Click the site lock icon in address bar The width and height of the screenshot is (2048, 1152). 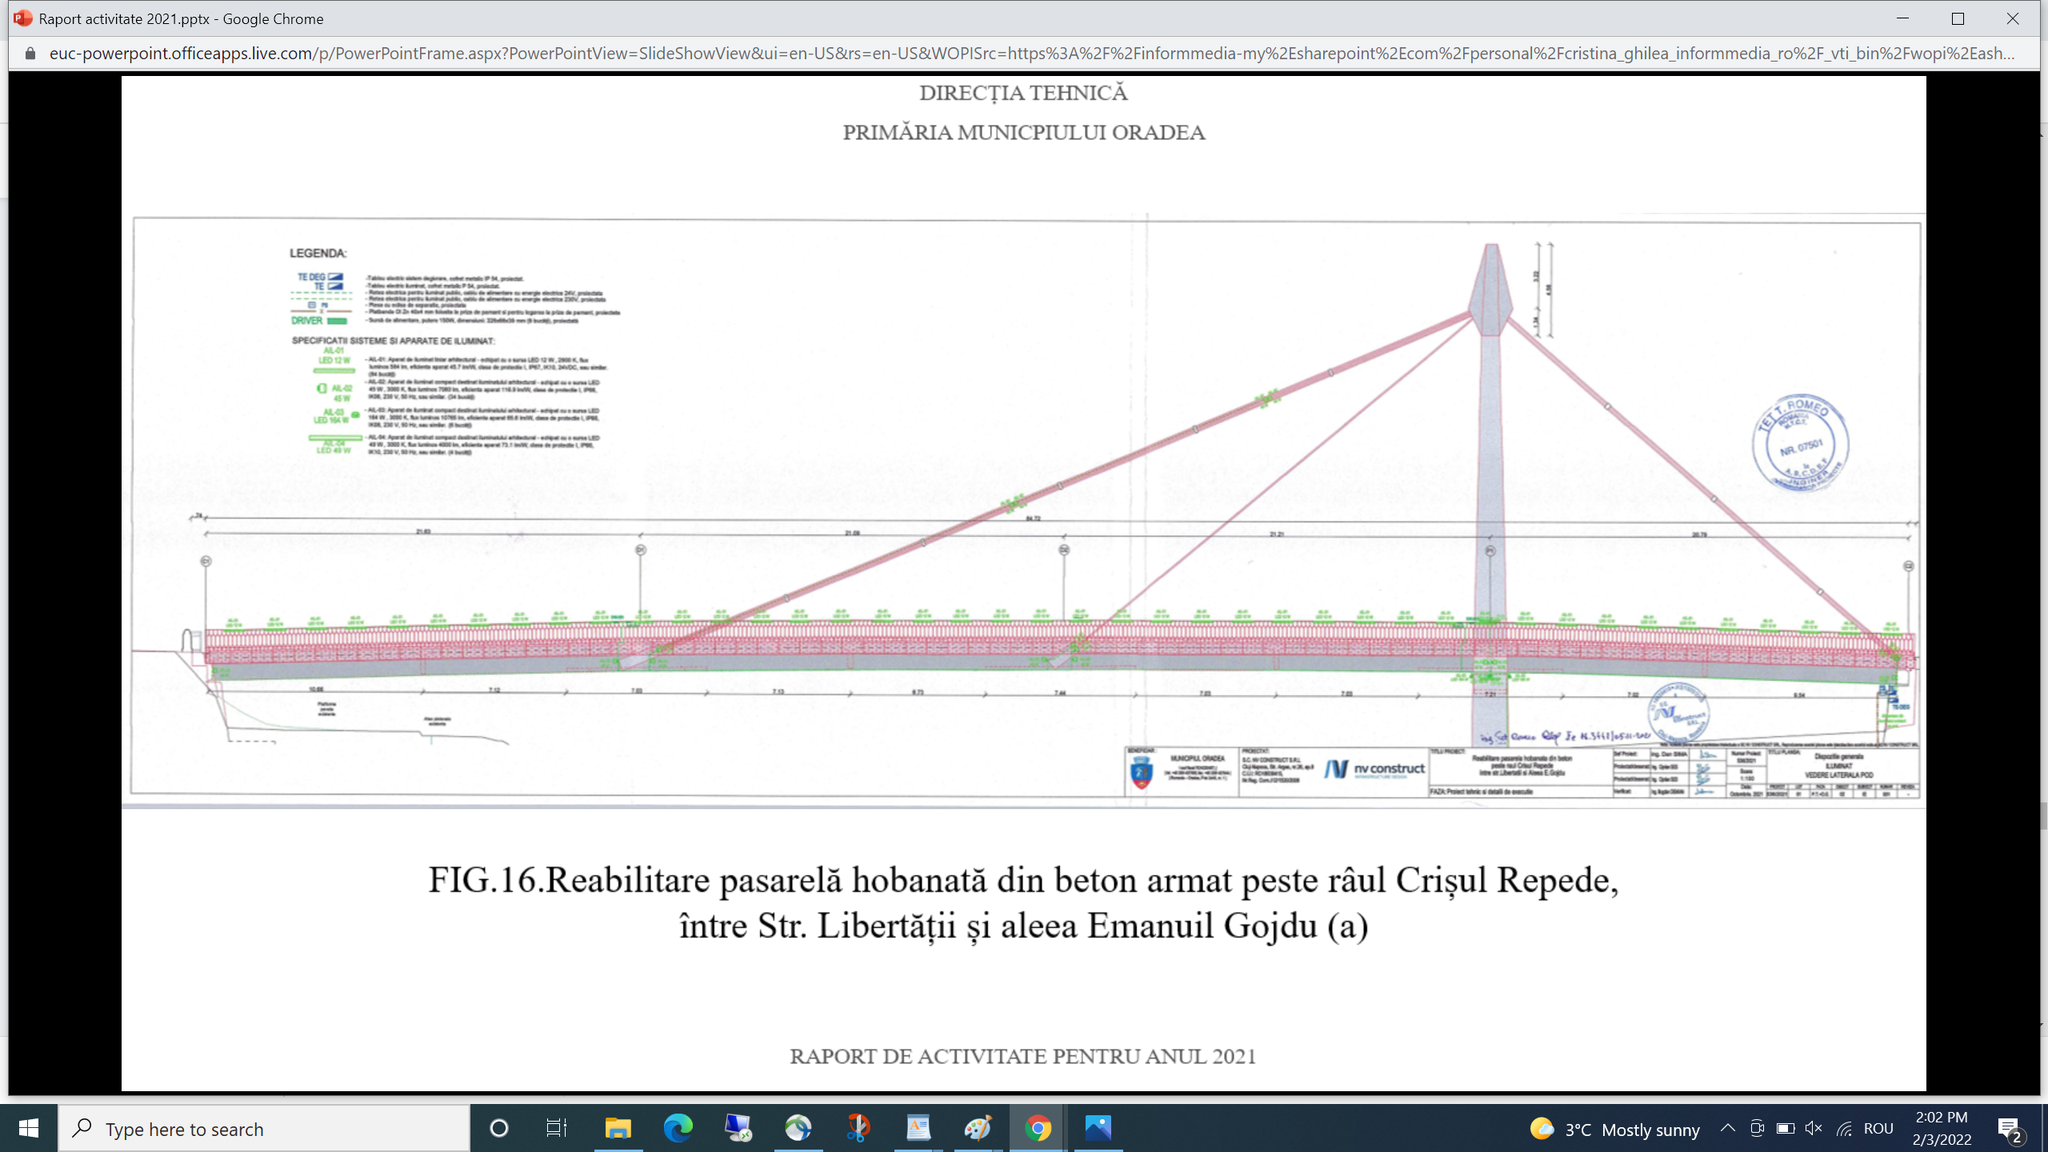[x=29, y=53]
